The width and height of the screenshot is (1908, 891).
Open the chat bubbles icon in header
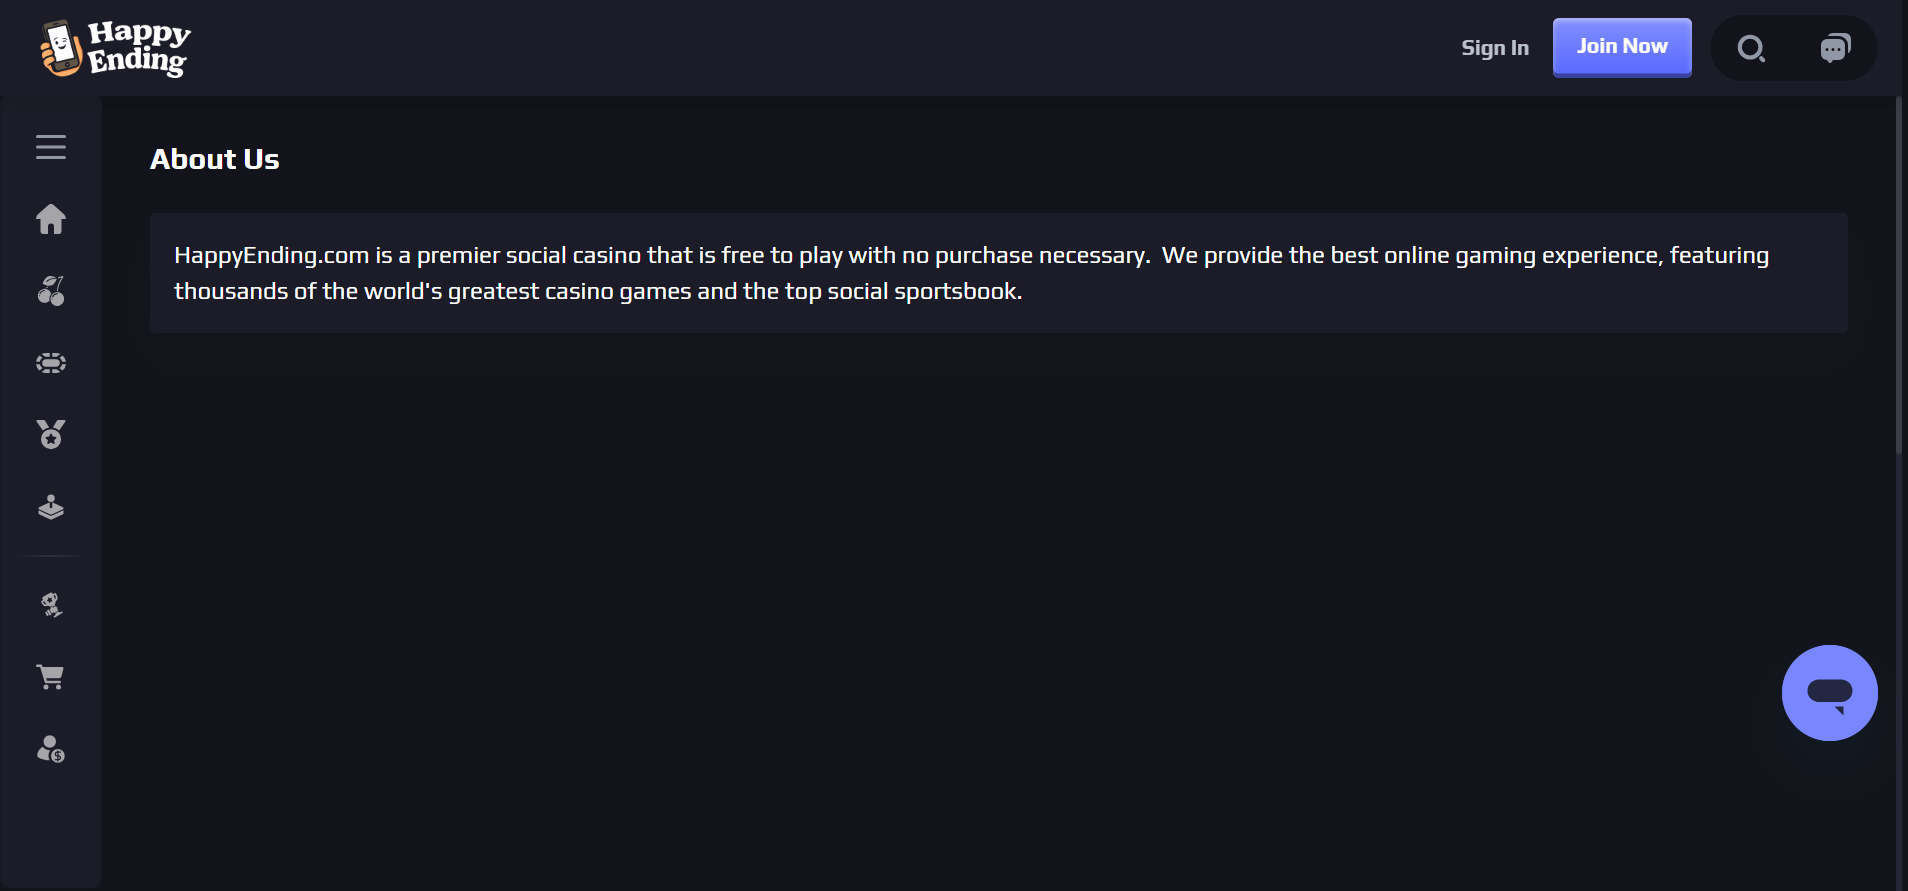tap(1835, 48)
